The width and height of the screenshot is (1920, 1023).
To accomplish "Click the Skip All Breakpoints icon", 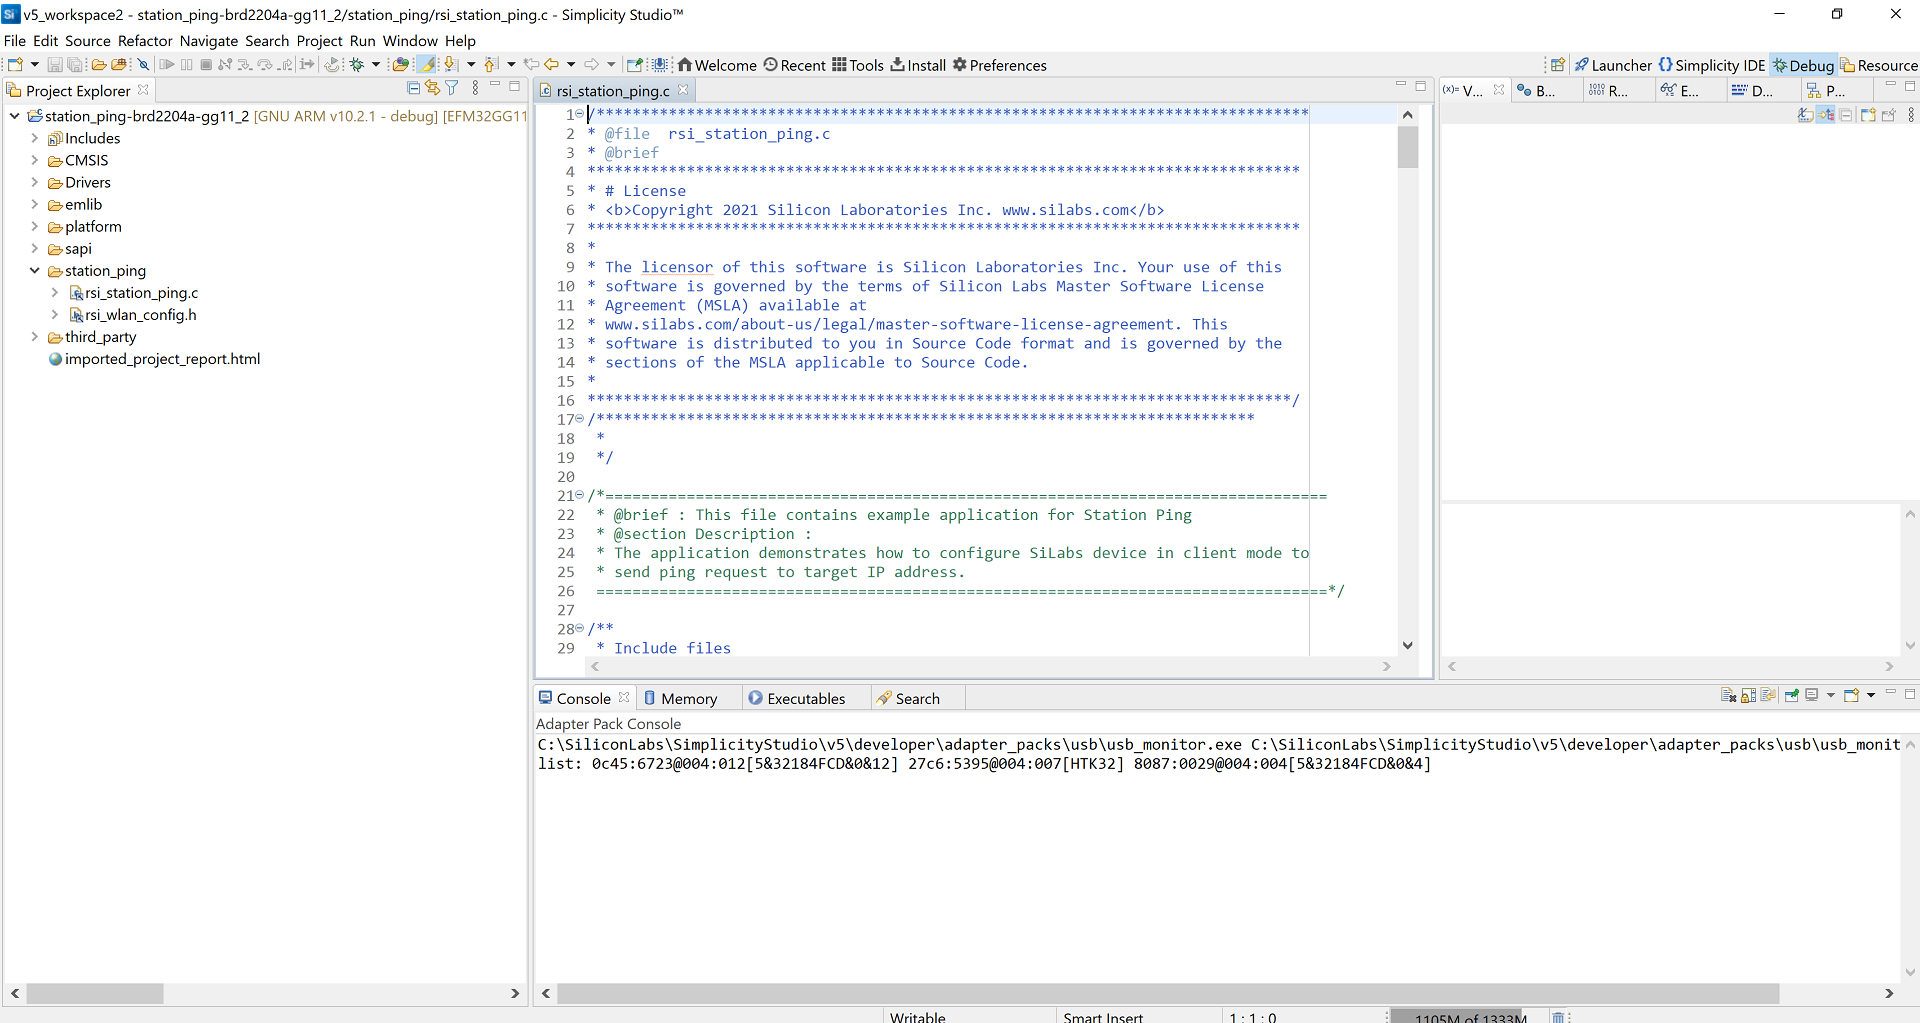I will (x=143, y=64).
